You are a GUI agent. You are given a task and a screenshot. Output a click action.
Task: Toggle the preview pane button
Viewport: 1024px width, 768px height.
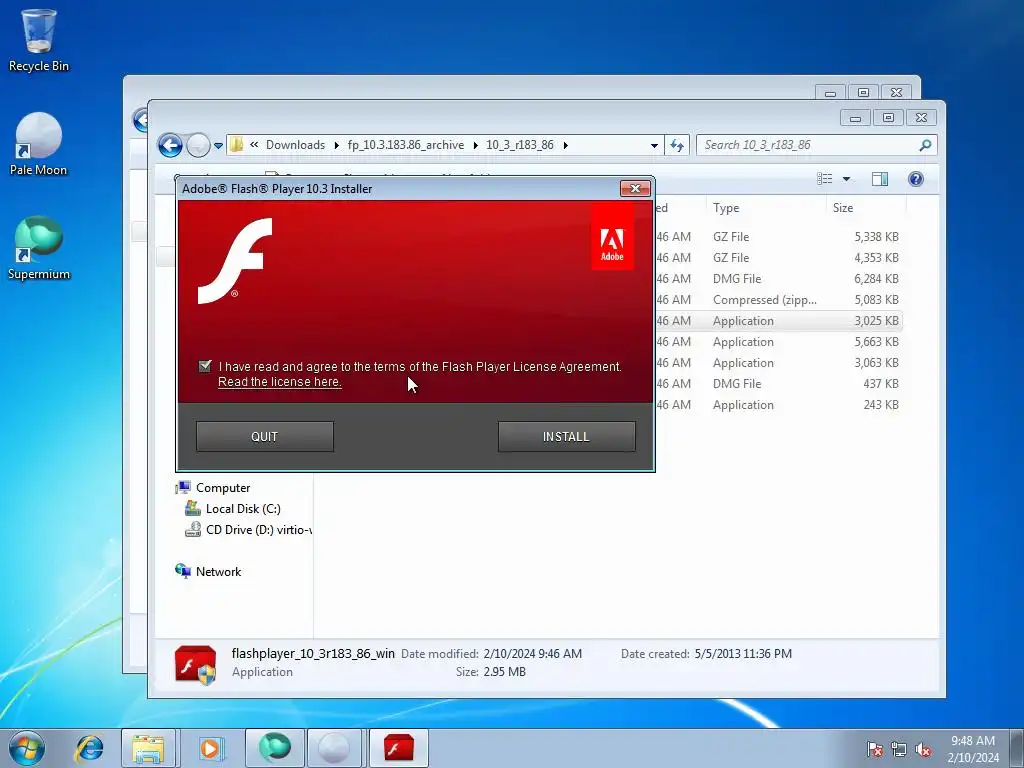(880, 179)
